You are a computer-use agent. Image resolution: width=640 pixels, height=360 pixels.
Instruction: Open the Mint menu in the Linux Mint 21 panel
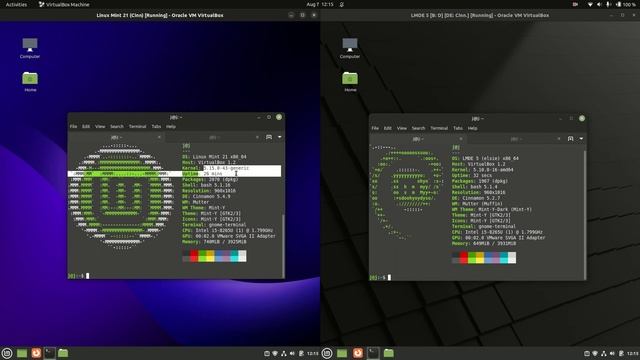[x=7, y=353]
